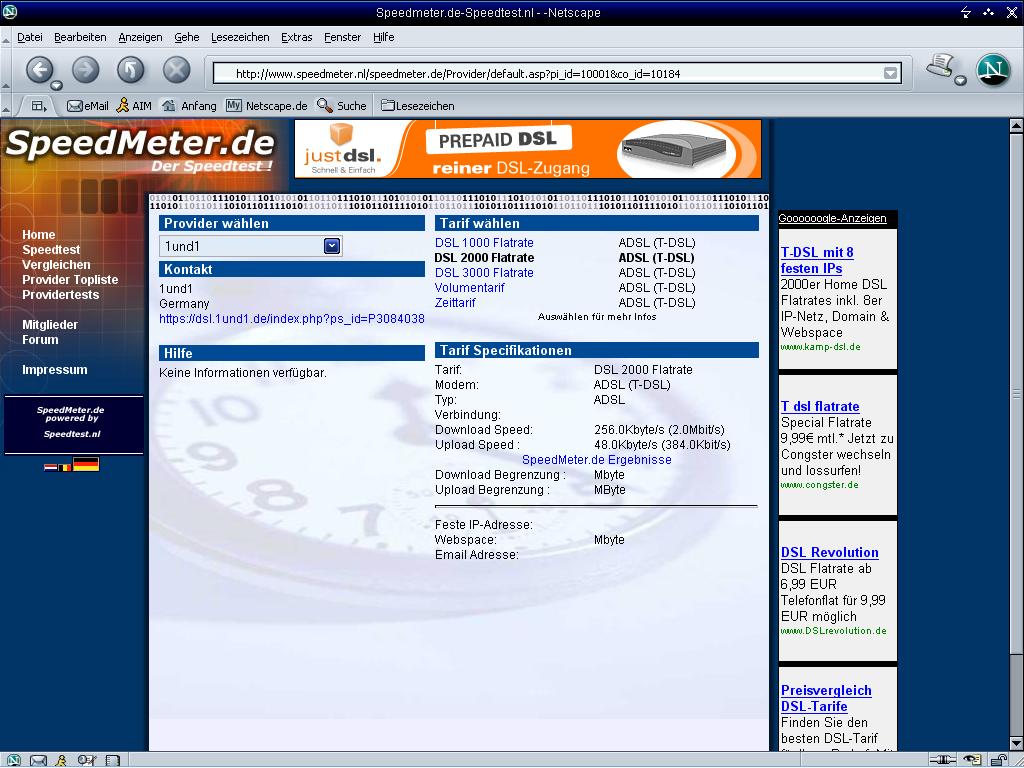Go to Anfang home page
The width and height of the screenshot is (1024, 768).
[x=189, y=106]
